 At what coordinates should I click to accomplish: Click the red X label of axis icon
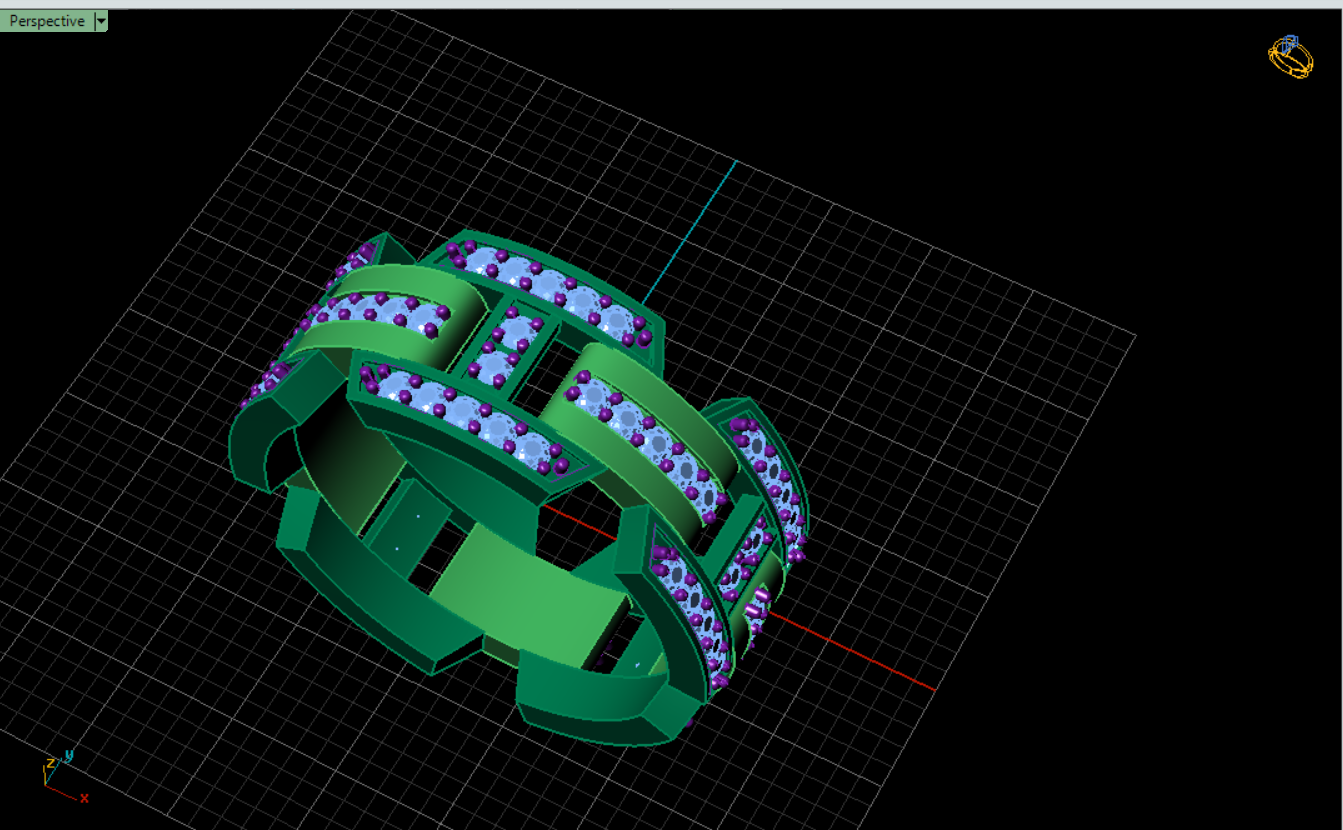(x=85, y=798)
